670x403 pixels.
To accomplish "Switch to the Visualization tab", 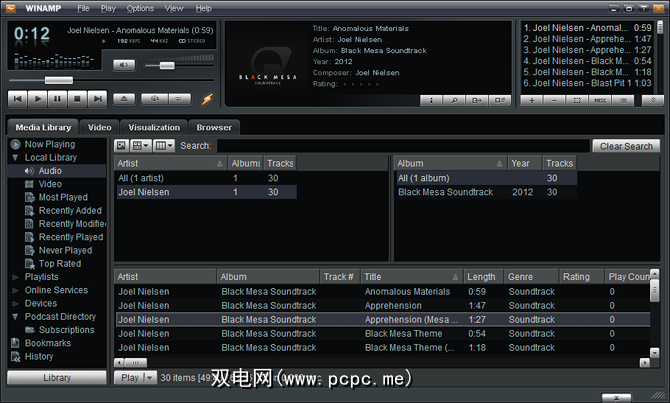I will click(154, 127).
